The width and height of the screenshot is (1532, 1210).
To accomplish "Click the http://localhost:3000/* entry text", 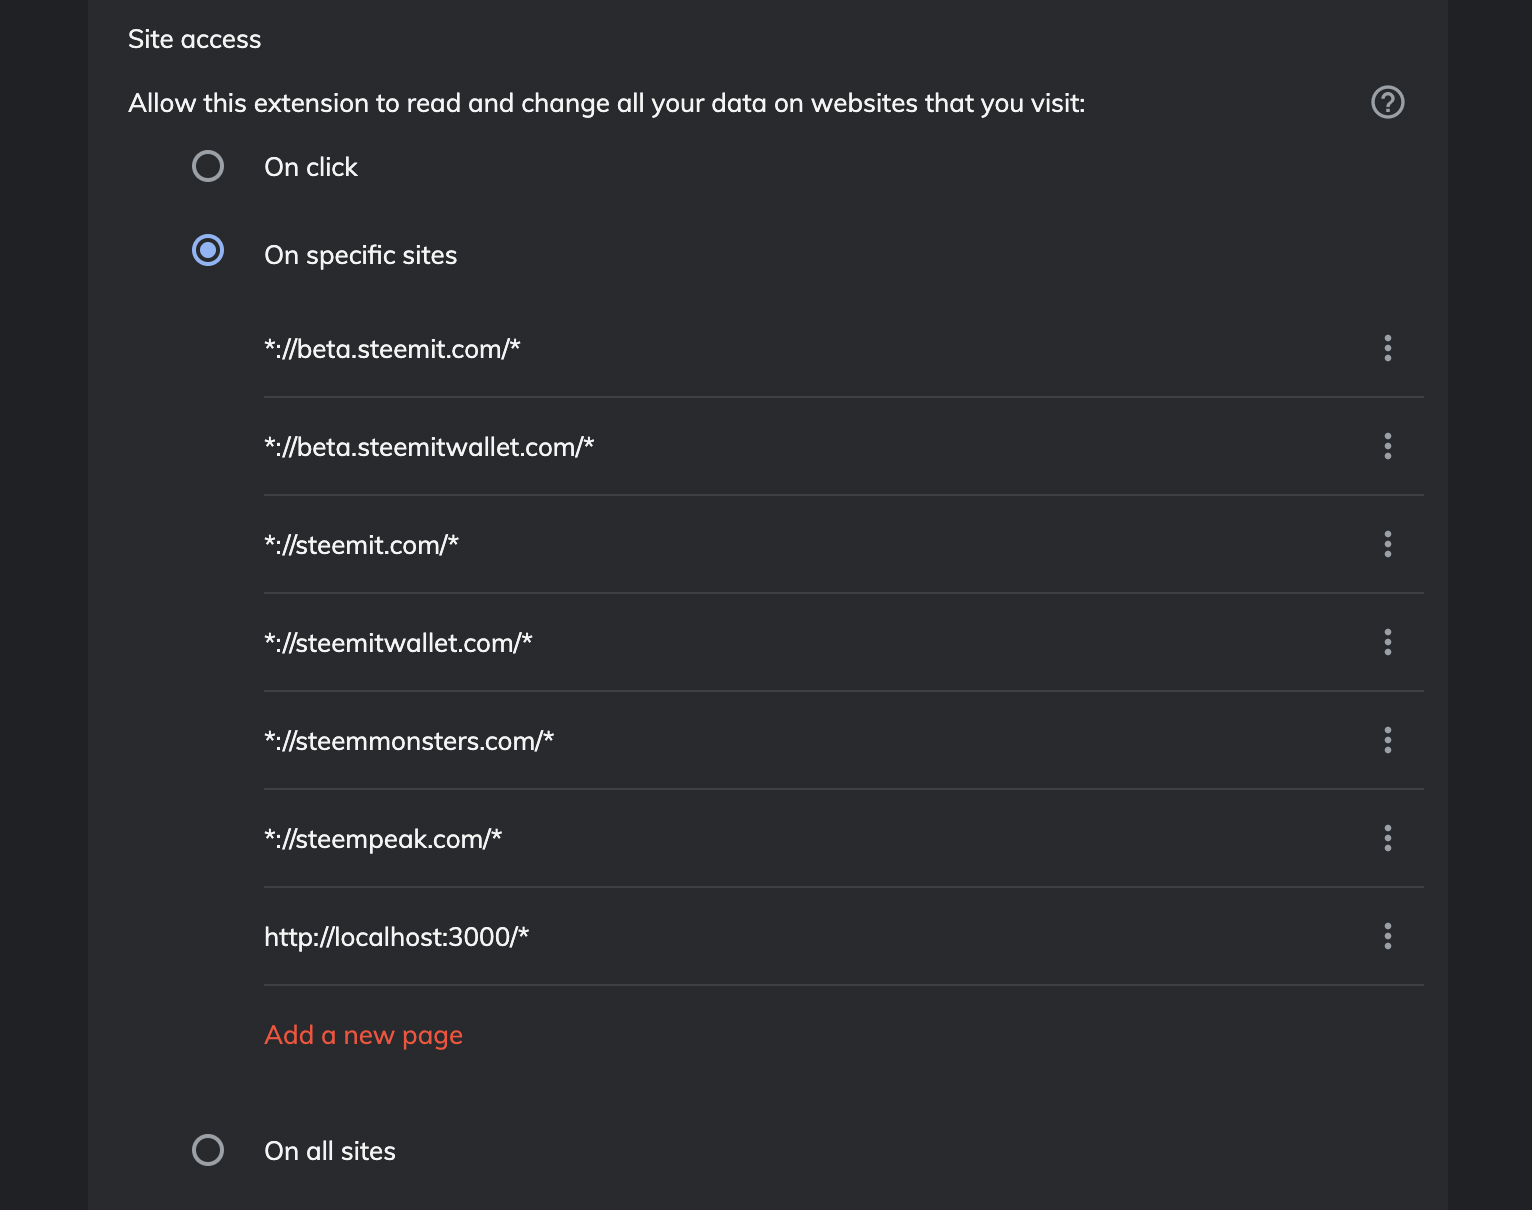I will tap(396, 937).
